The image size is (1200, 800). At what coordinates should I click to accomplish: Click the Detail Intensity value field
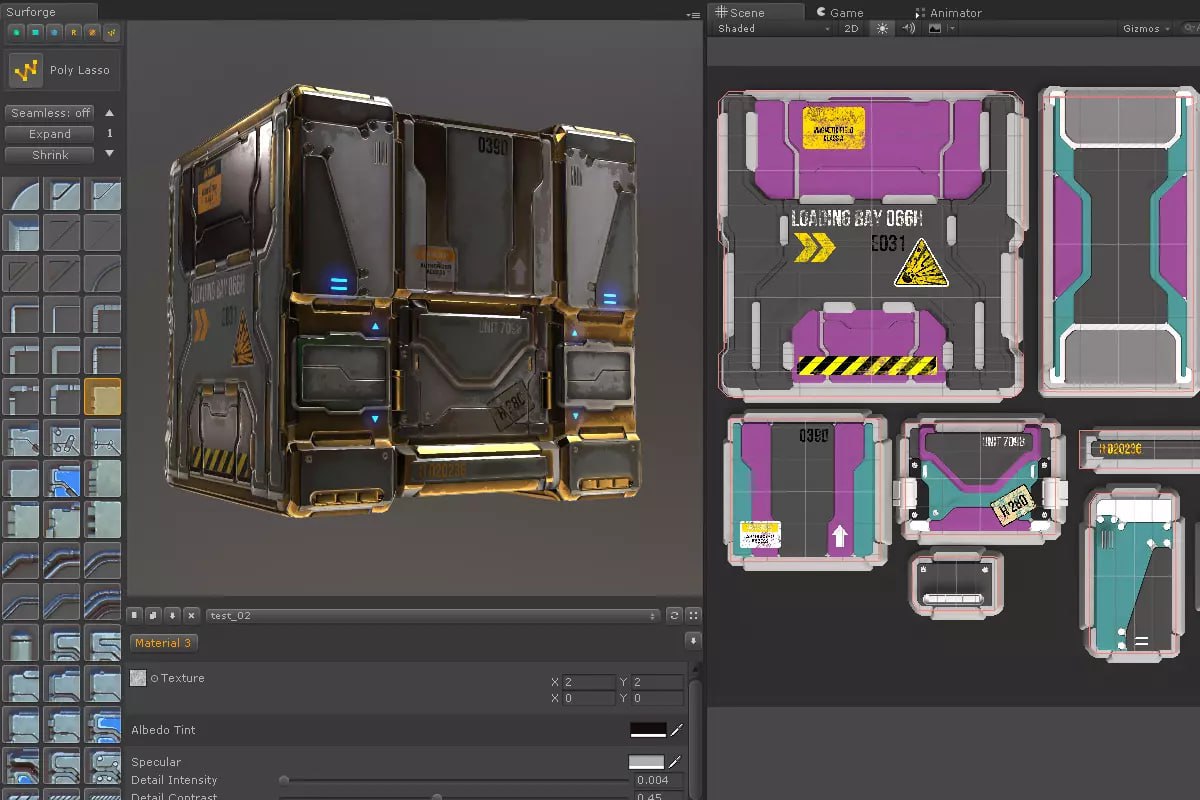point(658,780)
